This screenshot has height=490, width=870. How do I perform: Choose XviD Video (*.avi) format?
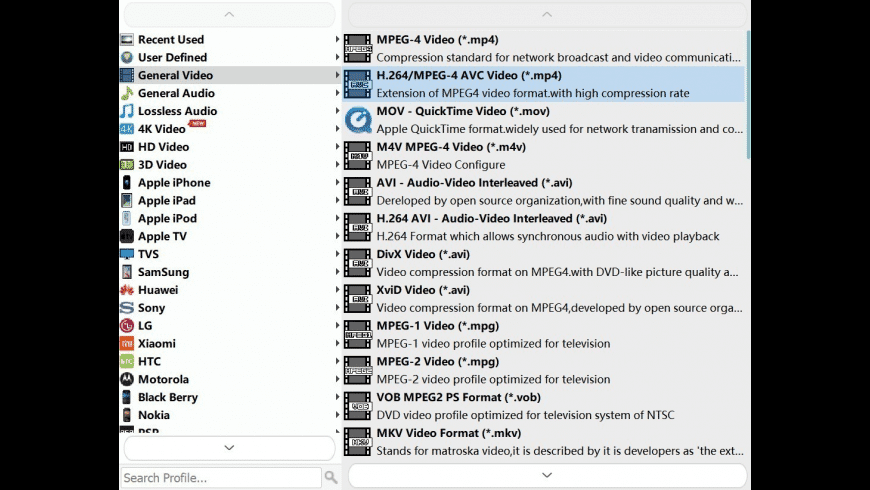pos(544,299)
